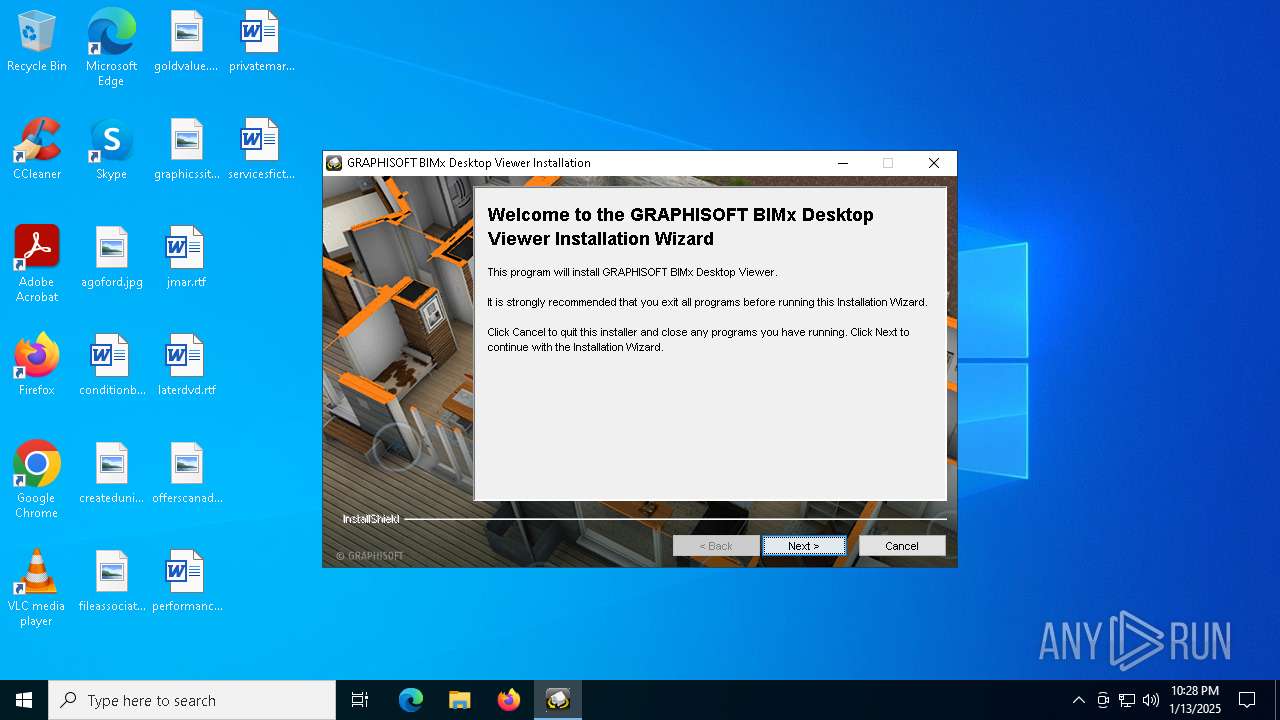
Task: Cancel the BIMx installation wizard
Action: point(901,546)
